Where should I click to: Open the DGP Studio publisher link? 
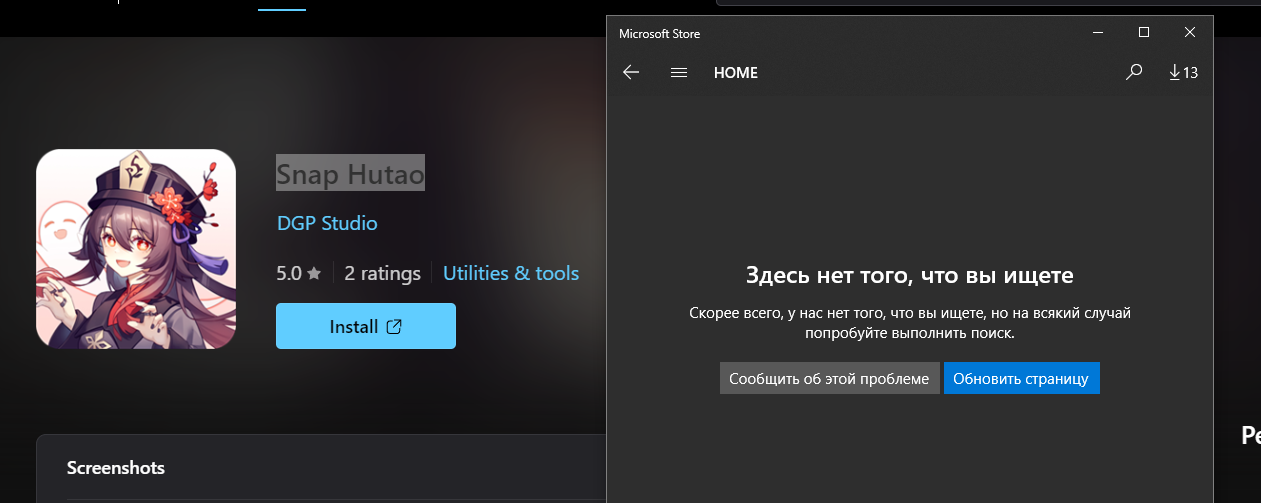tap(327, 223)
